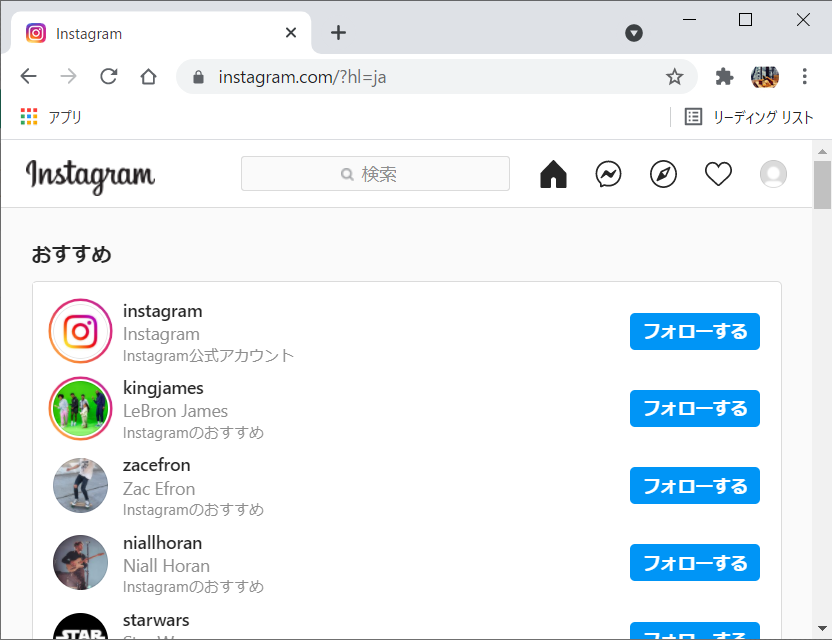Viewport: 832px width, 640px height.
Task: Open a new tab with plus button
Action: (x=338, y=33)
